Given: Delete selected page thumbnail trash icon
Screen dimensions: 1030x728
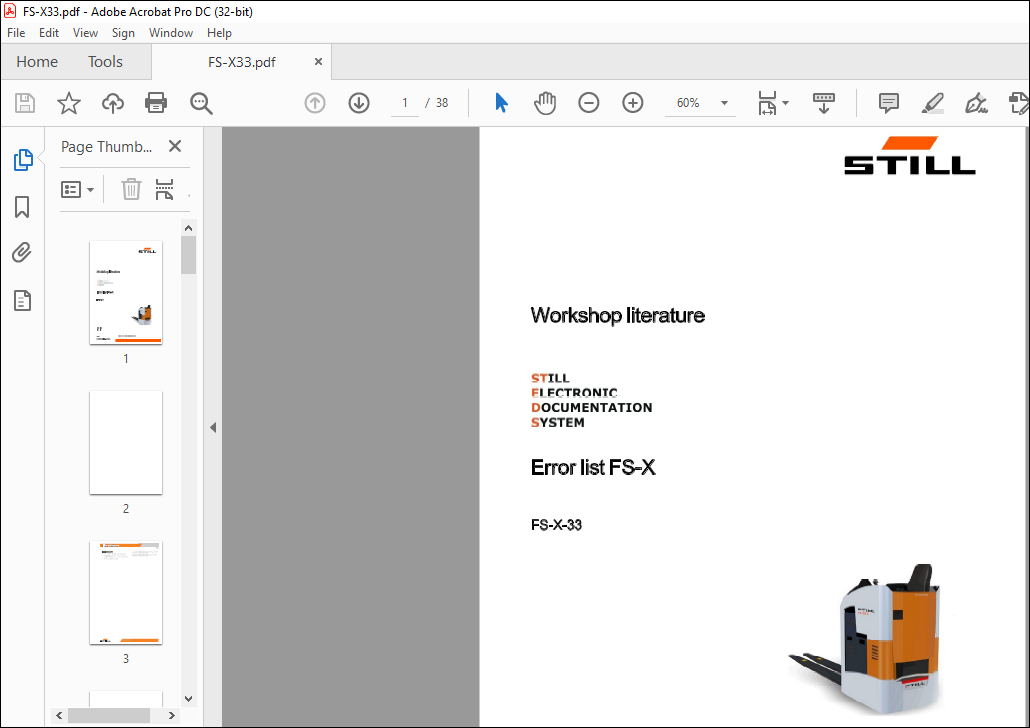Looking at the screenshot, I should click(x=131, y=189).
